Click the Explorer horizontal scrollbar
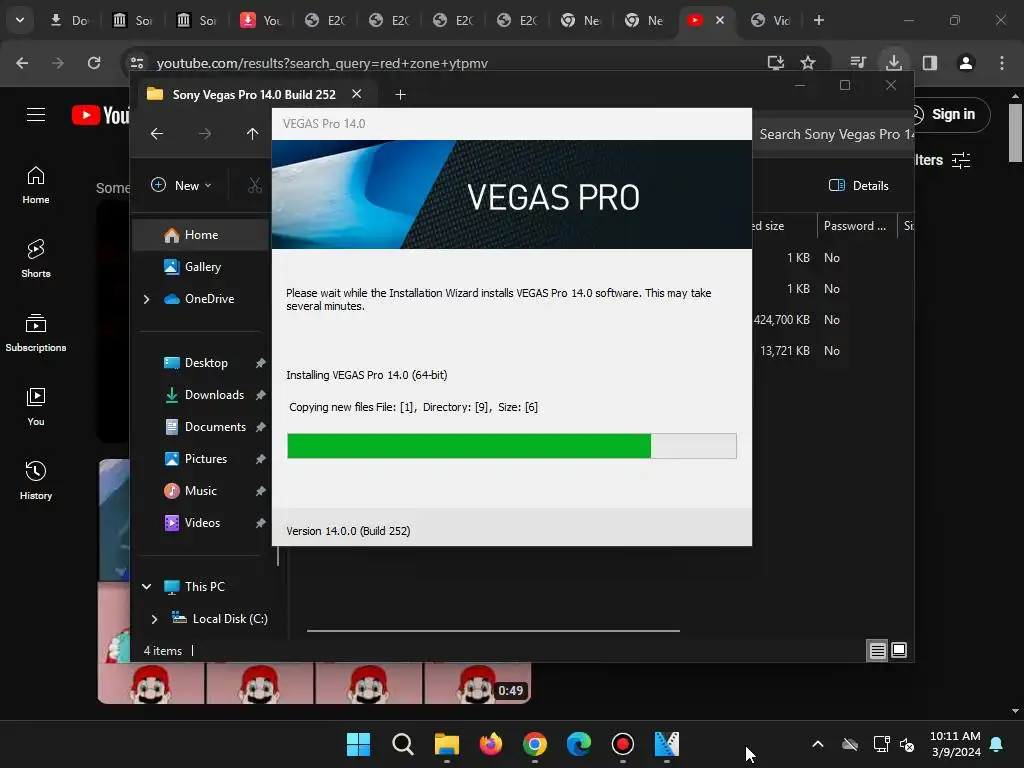 click(493, 631)
